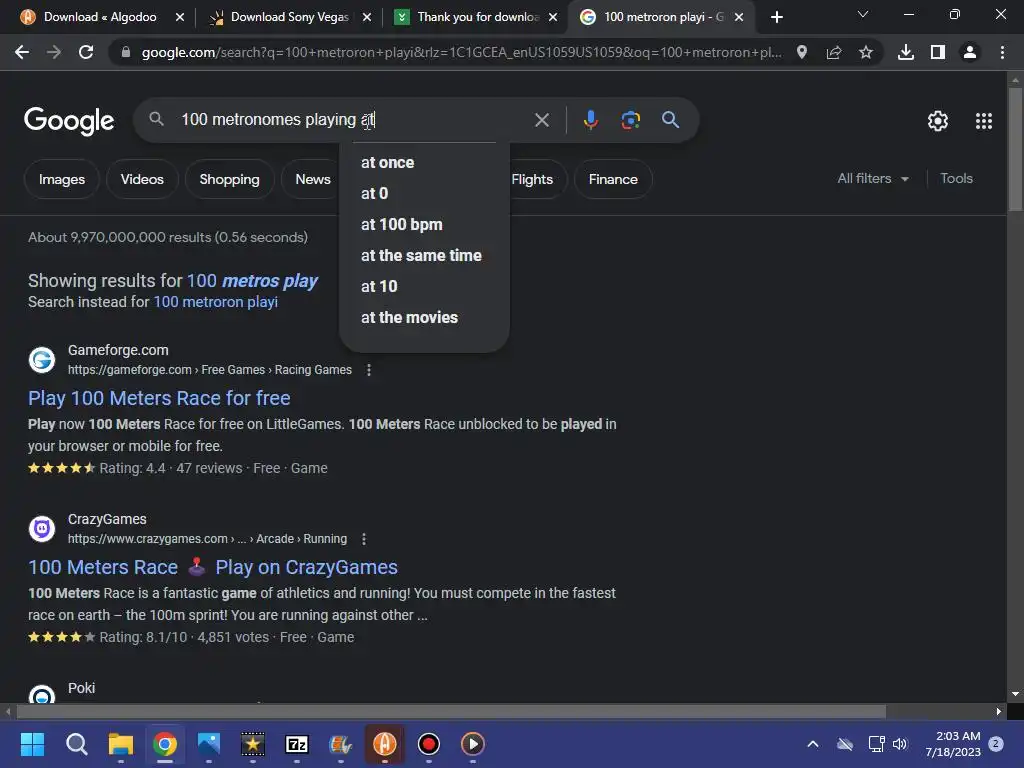
Task: Click the Chrome forward arrow button
Action: pos(54,52)
